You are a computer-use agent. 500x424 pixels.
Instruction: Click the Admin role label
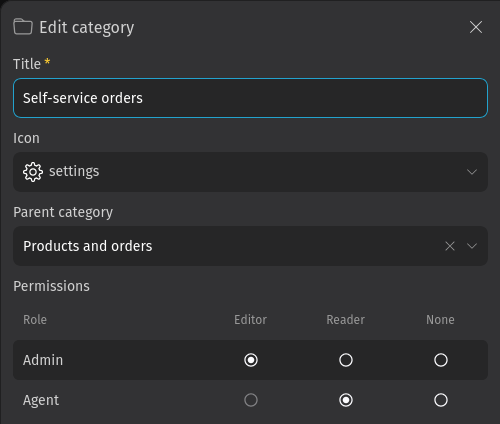click(43, 360)
